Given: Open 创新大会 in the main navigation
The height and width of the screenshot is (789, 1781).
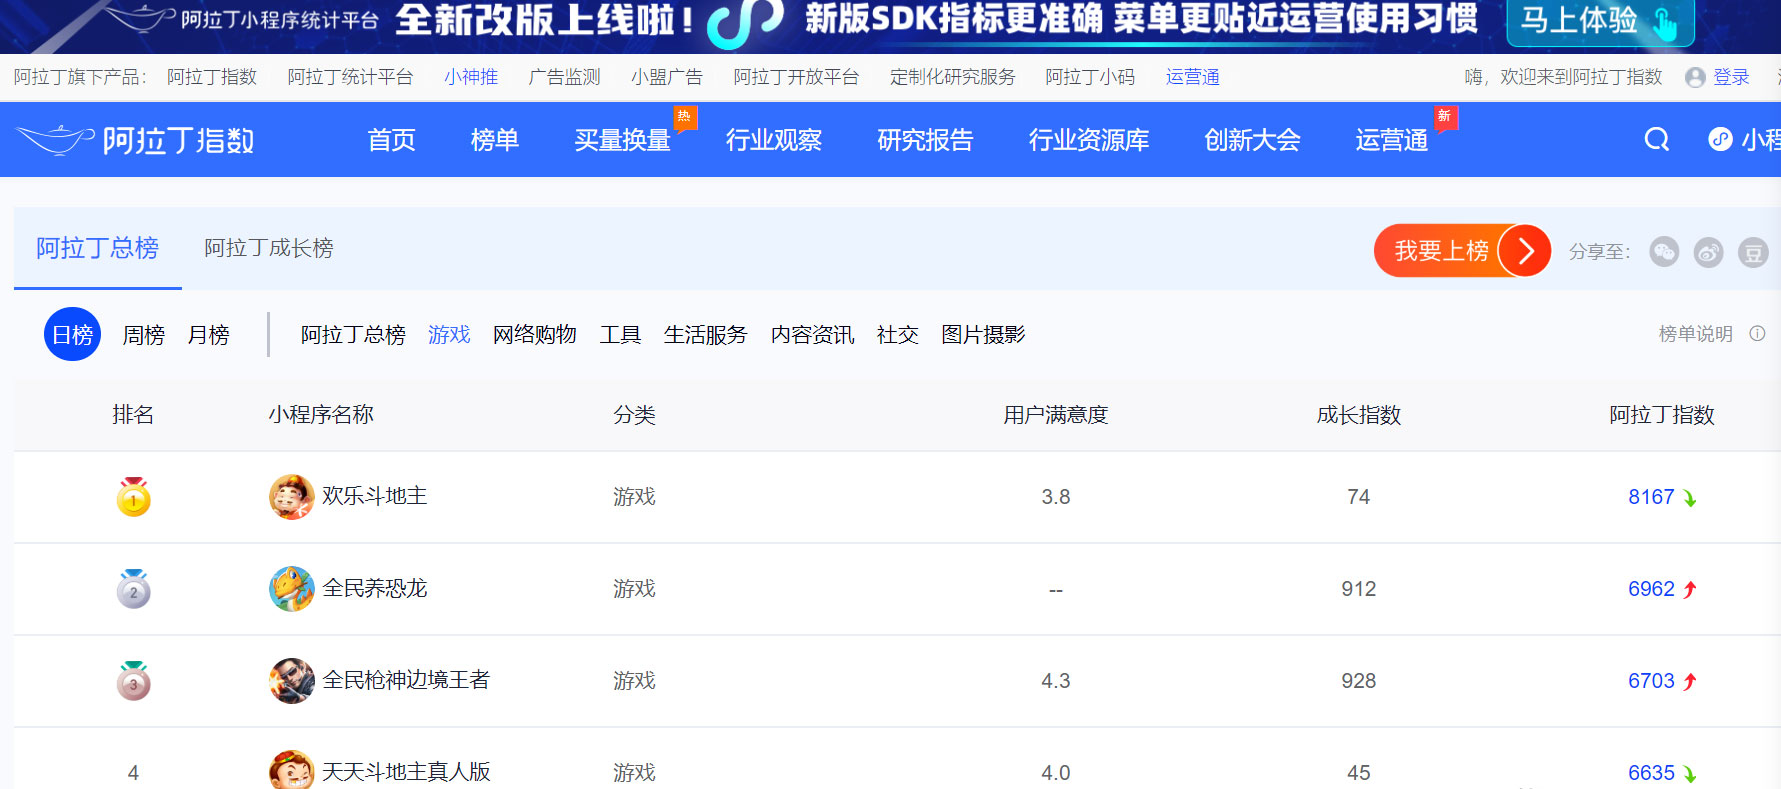Looking at the screenshot, I should click(x=1252, y=140).
